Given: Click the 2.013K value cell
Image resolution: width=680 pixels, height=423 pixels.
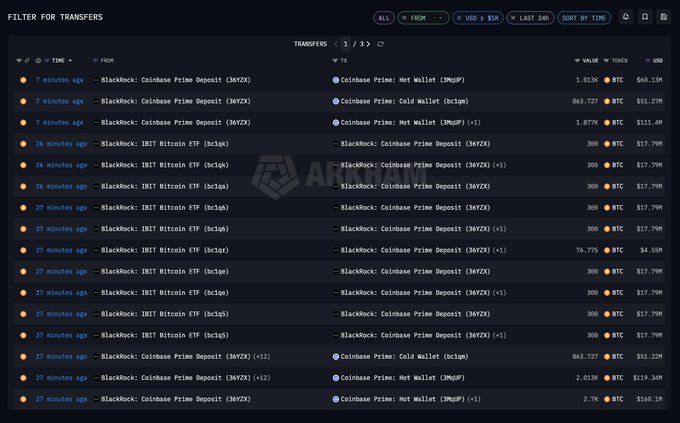Looking at the screenshot, I should 587,377.
